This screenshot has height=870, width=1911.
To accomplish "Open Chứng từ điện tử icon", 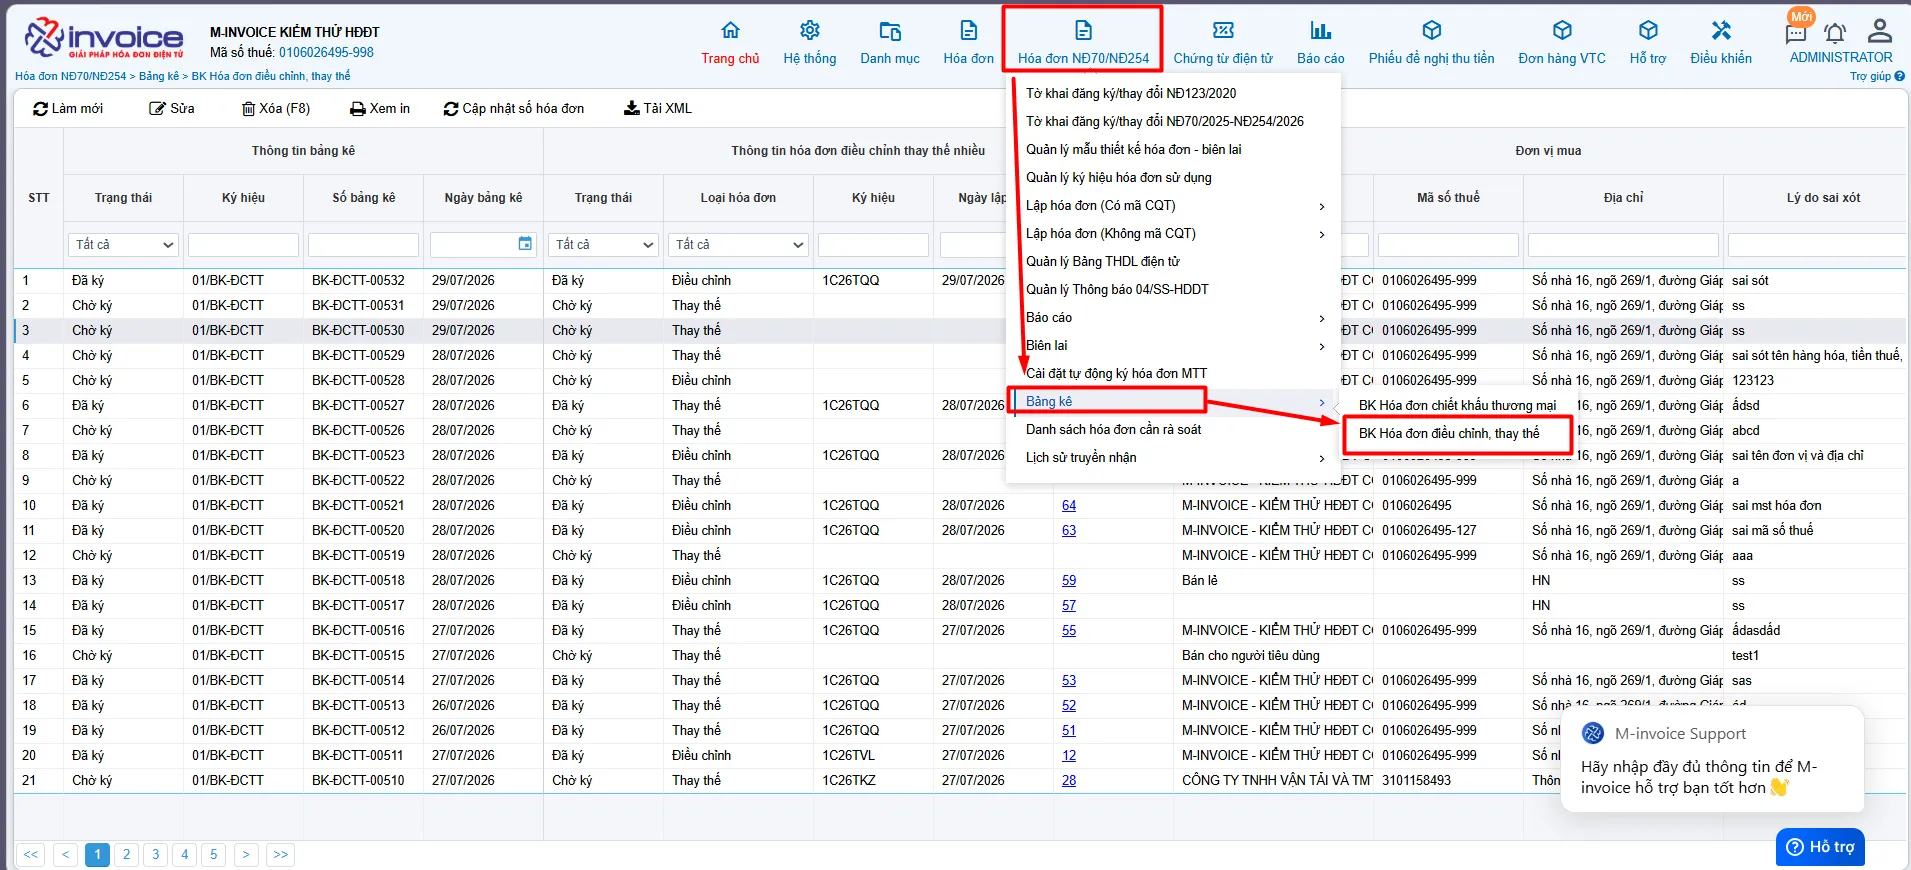I will (x=1223, y=30).
